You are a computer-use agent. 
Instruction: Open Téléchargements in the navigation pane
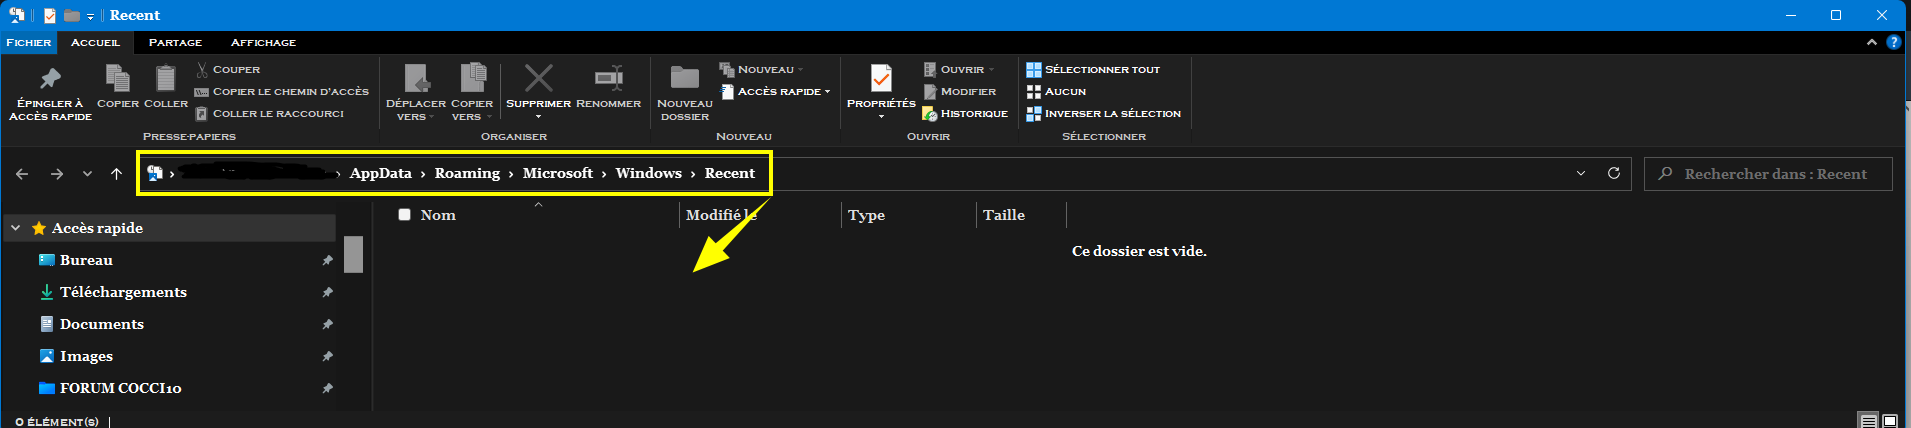tap(123, 292)
